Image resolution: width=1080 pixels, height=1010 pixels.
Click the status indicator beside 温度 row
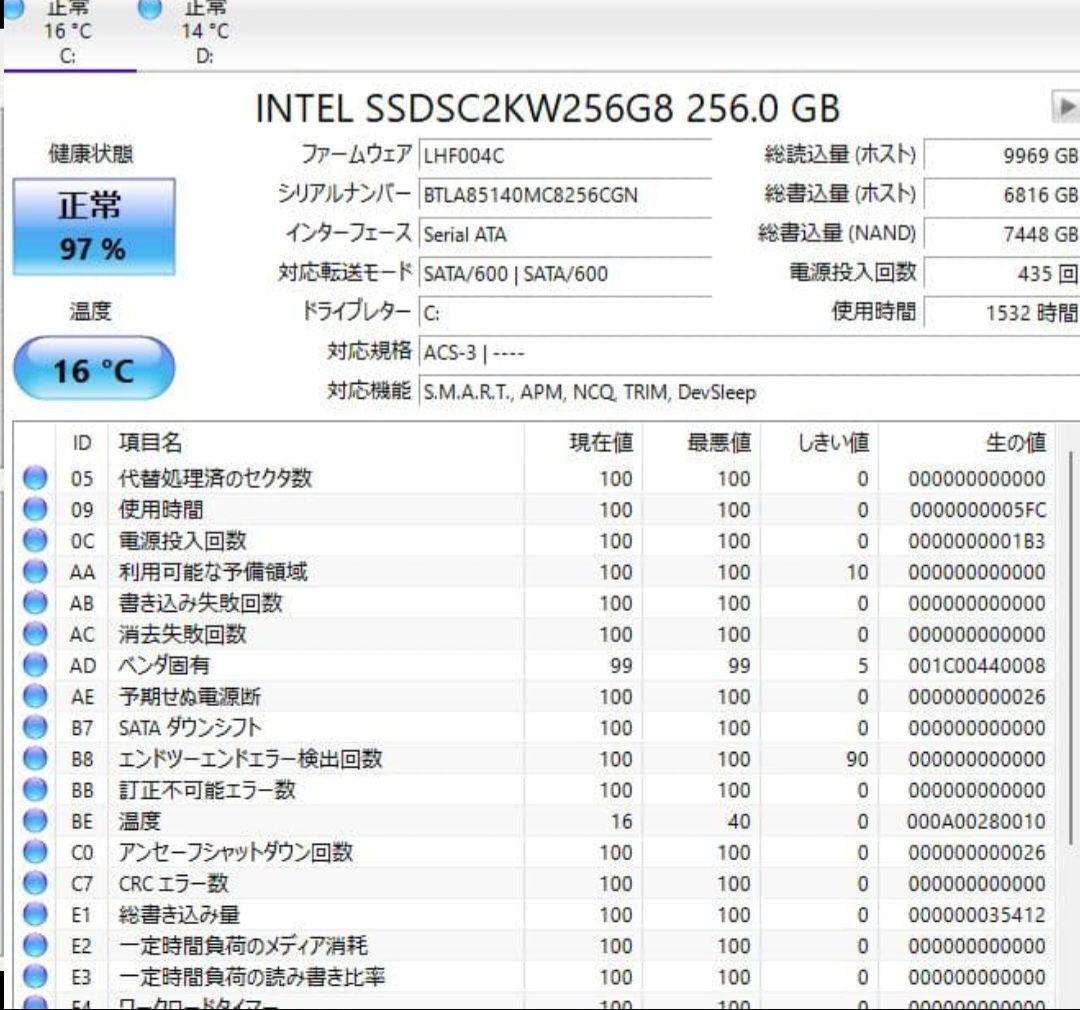tap(35, 821)
